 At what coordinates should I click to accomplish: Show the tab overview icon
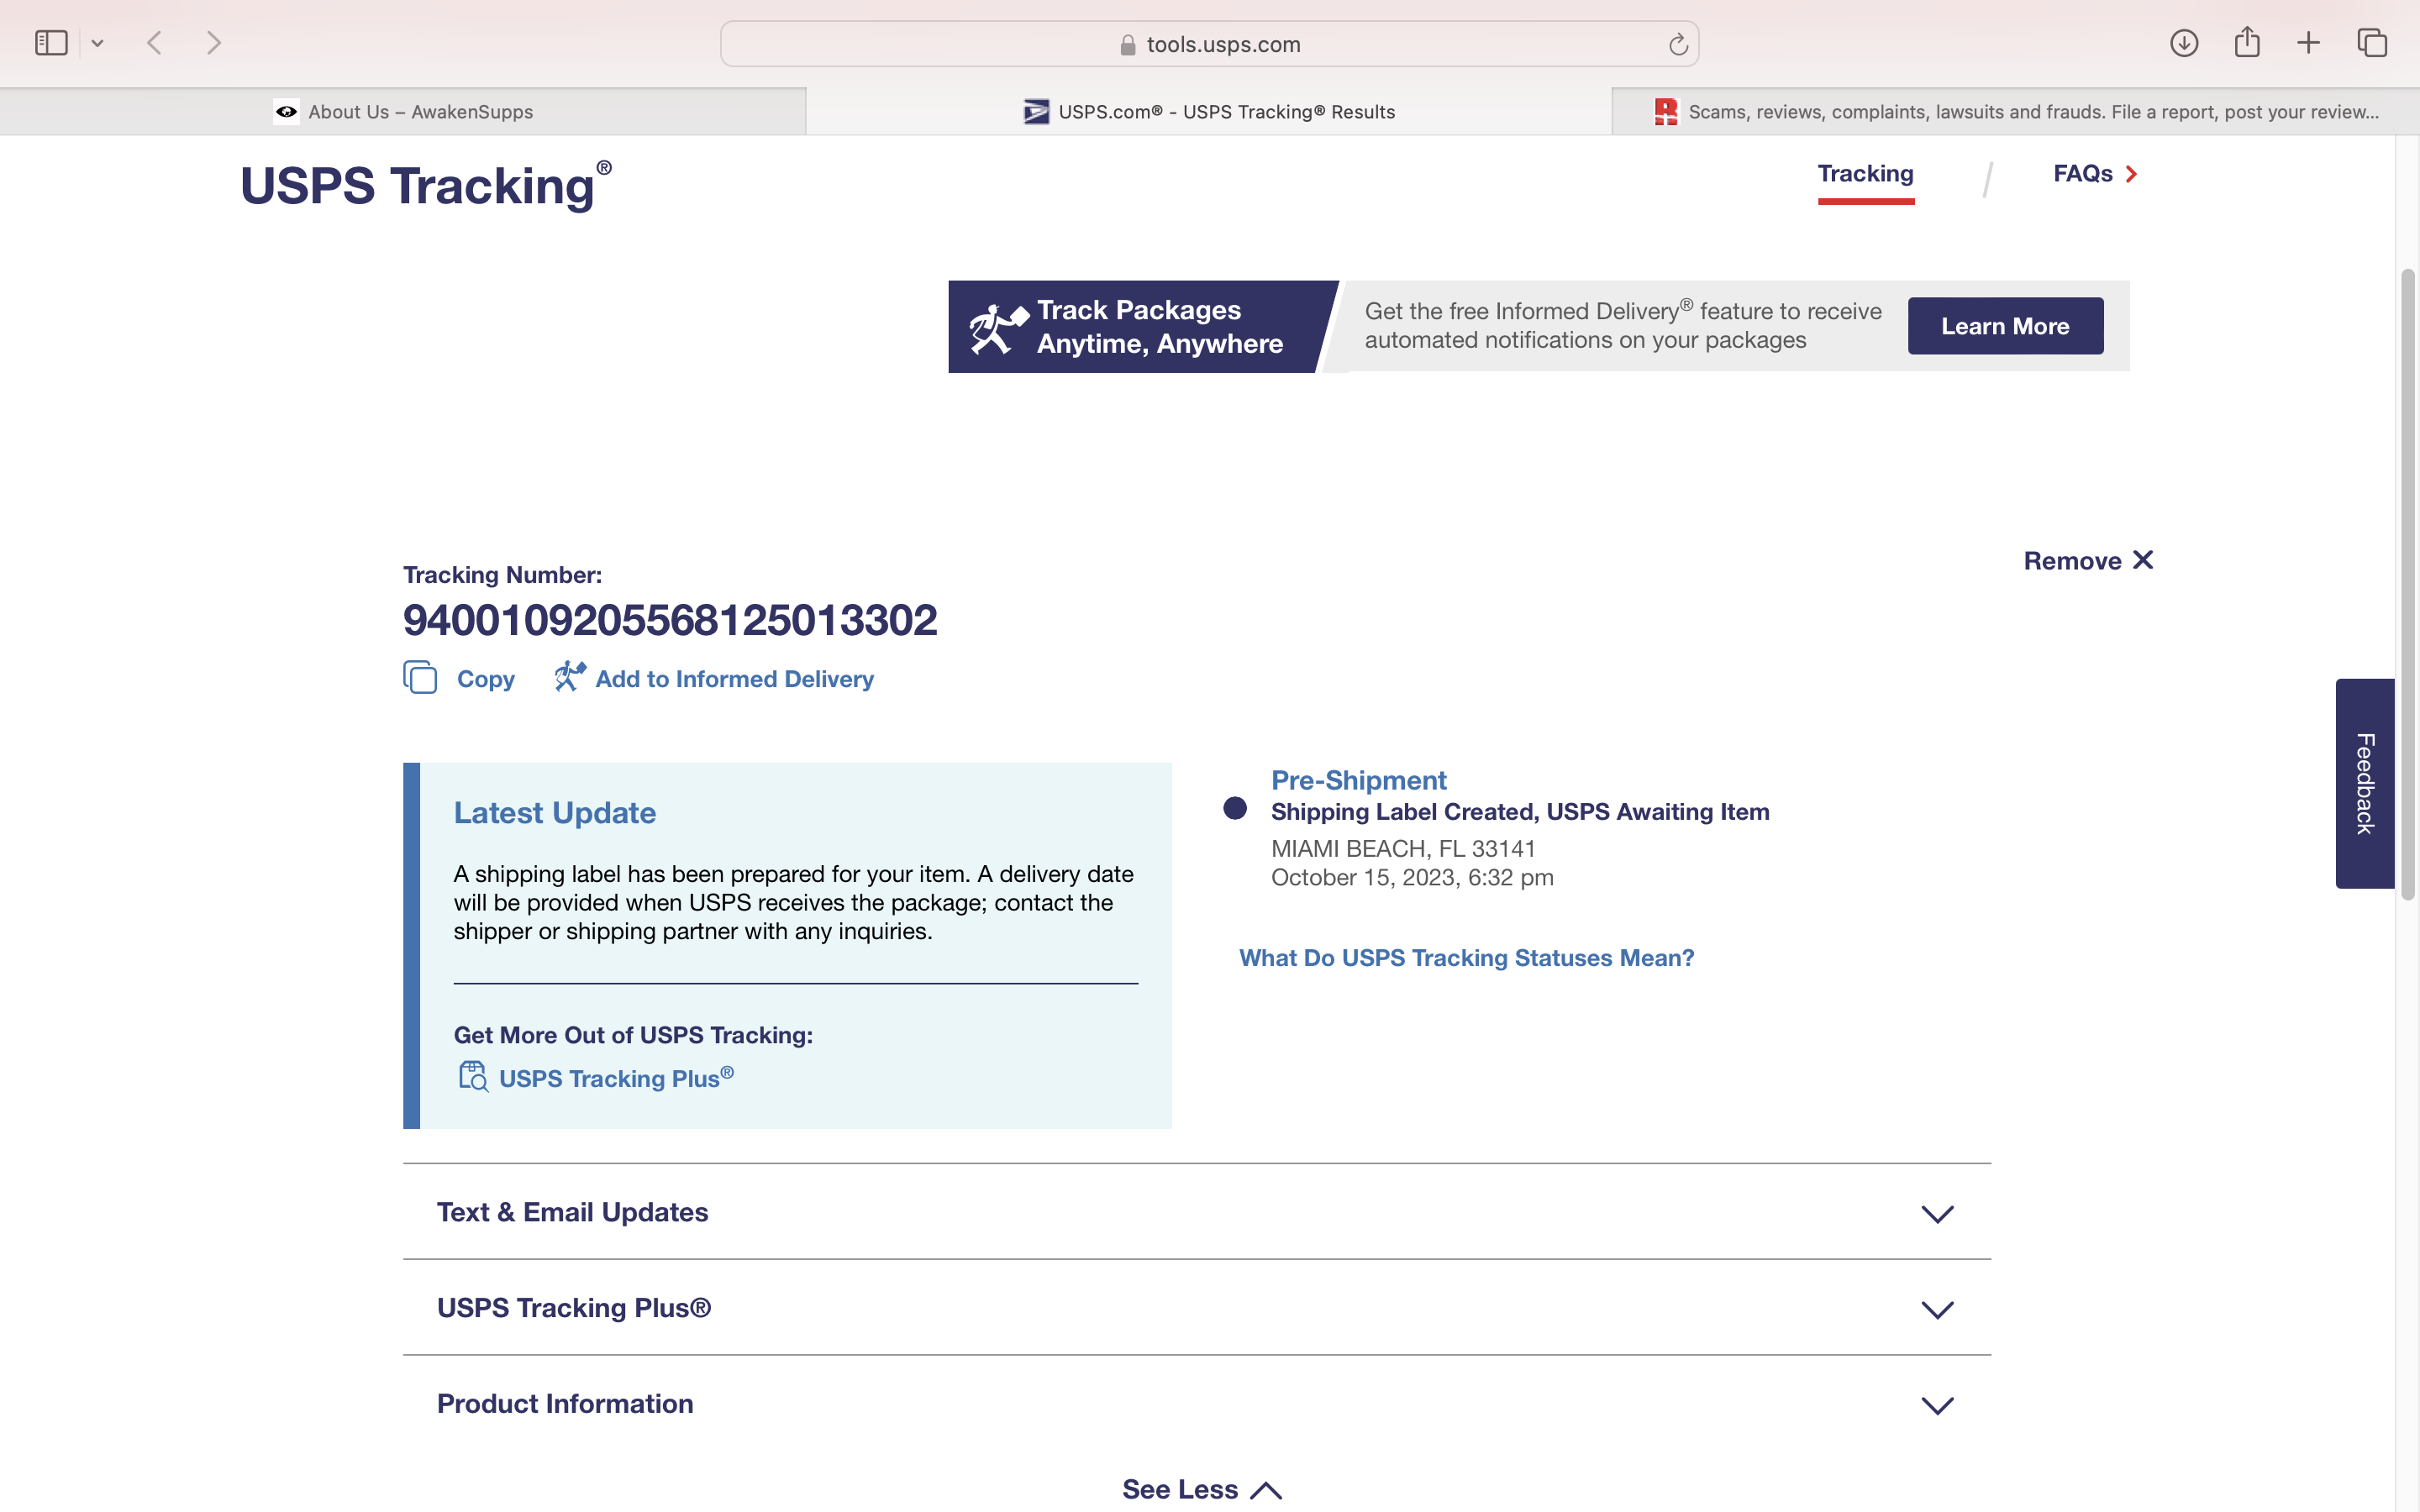(x=2372, y=43)
